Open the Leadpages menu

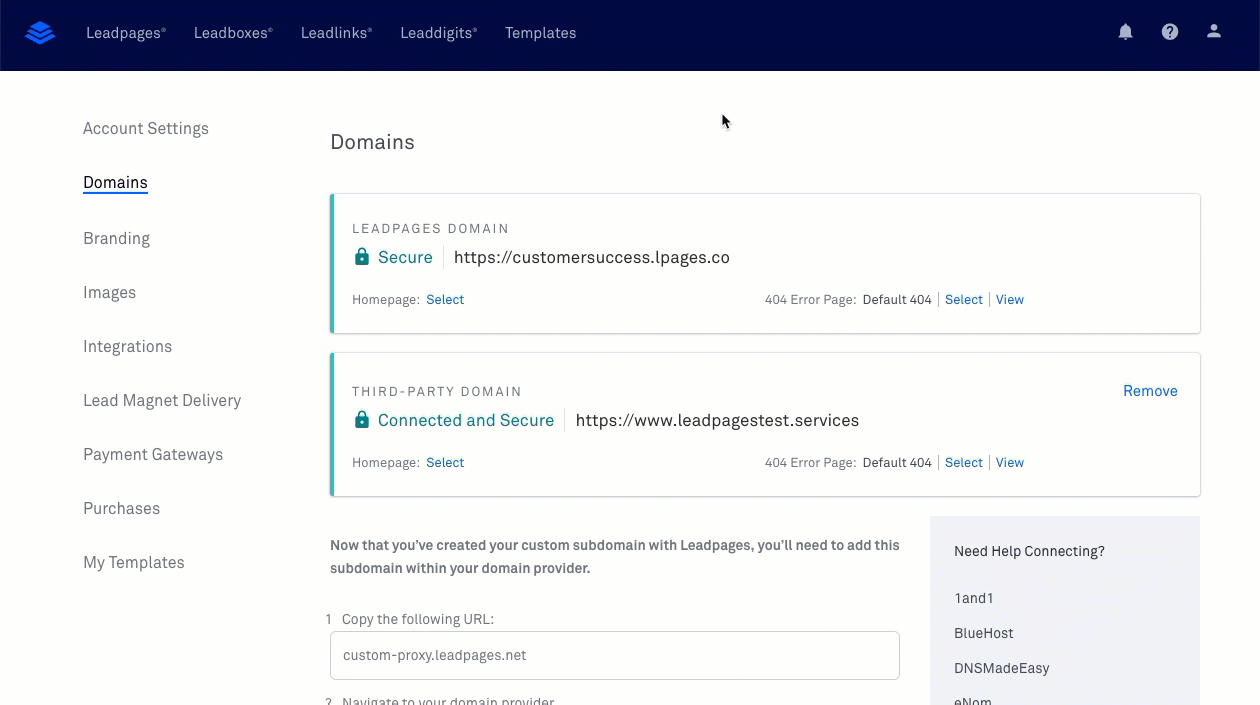click(126, 33)
